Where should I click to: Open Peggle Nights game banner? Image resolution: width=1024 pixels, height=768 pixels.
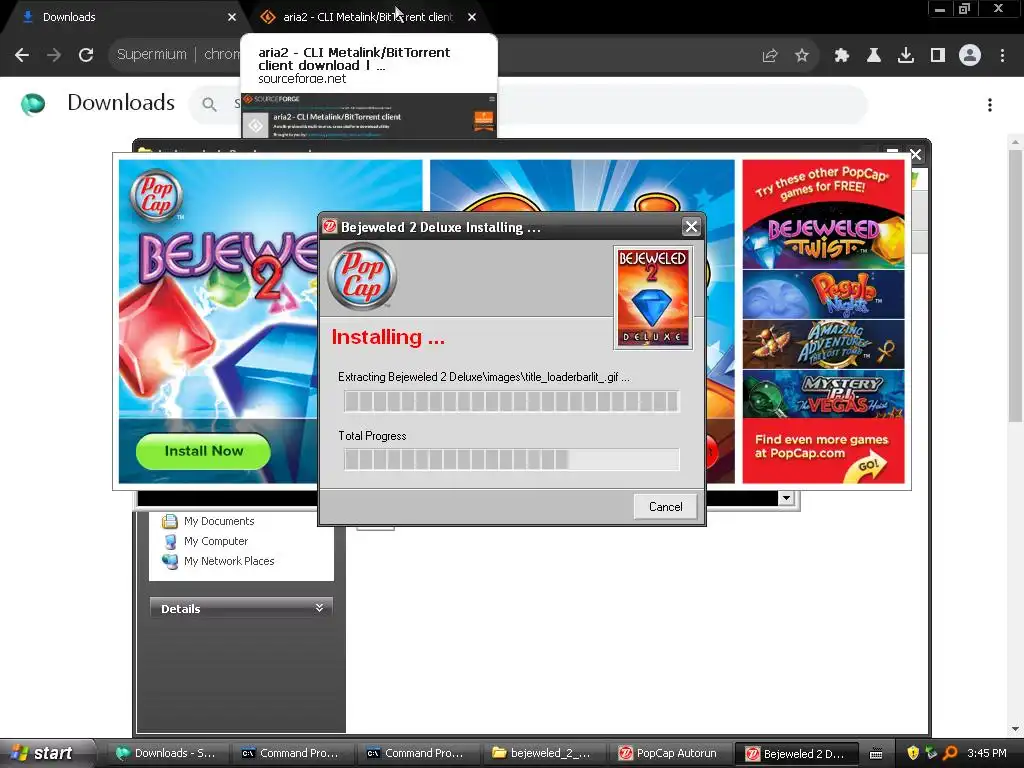pos(823,295)
